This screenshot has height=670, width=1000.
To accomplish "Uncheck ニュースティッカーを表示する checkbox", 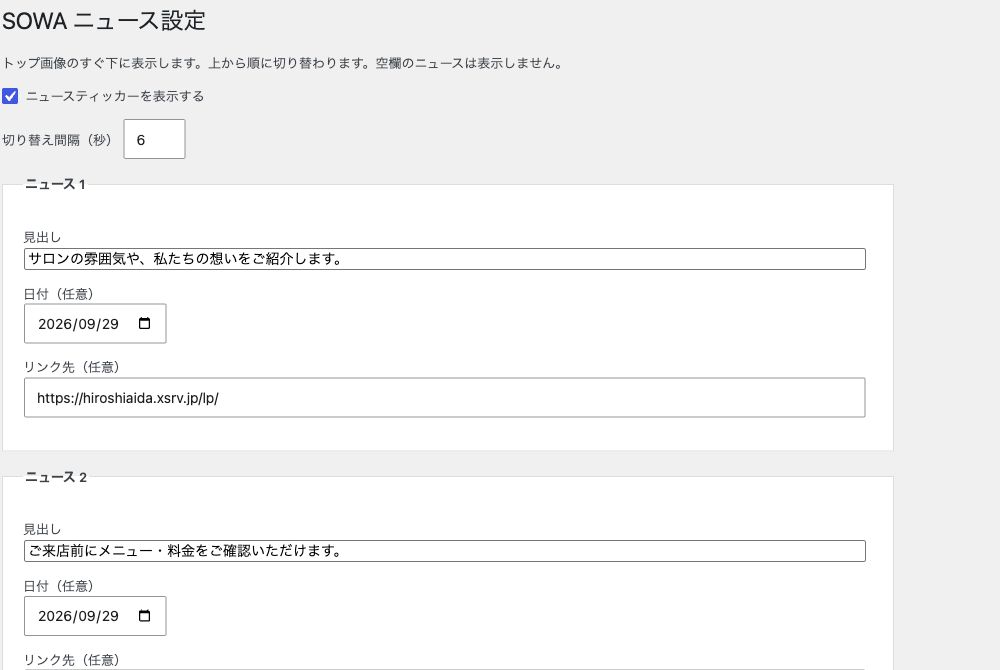I will coord(10,96).
